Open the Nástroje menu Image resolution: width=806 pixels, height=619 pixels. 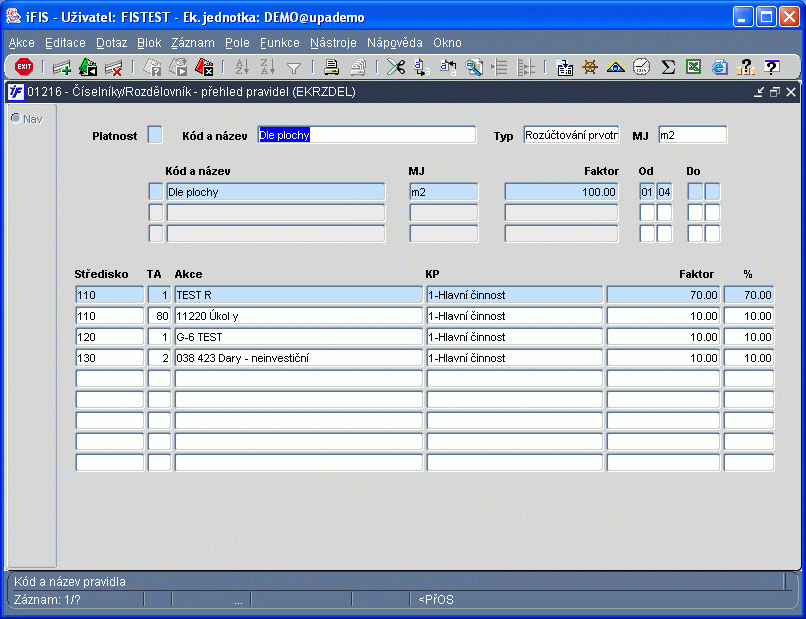(x=333, y=43)
